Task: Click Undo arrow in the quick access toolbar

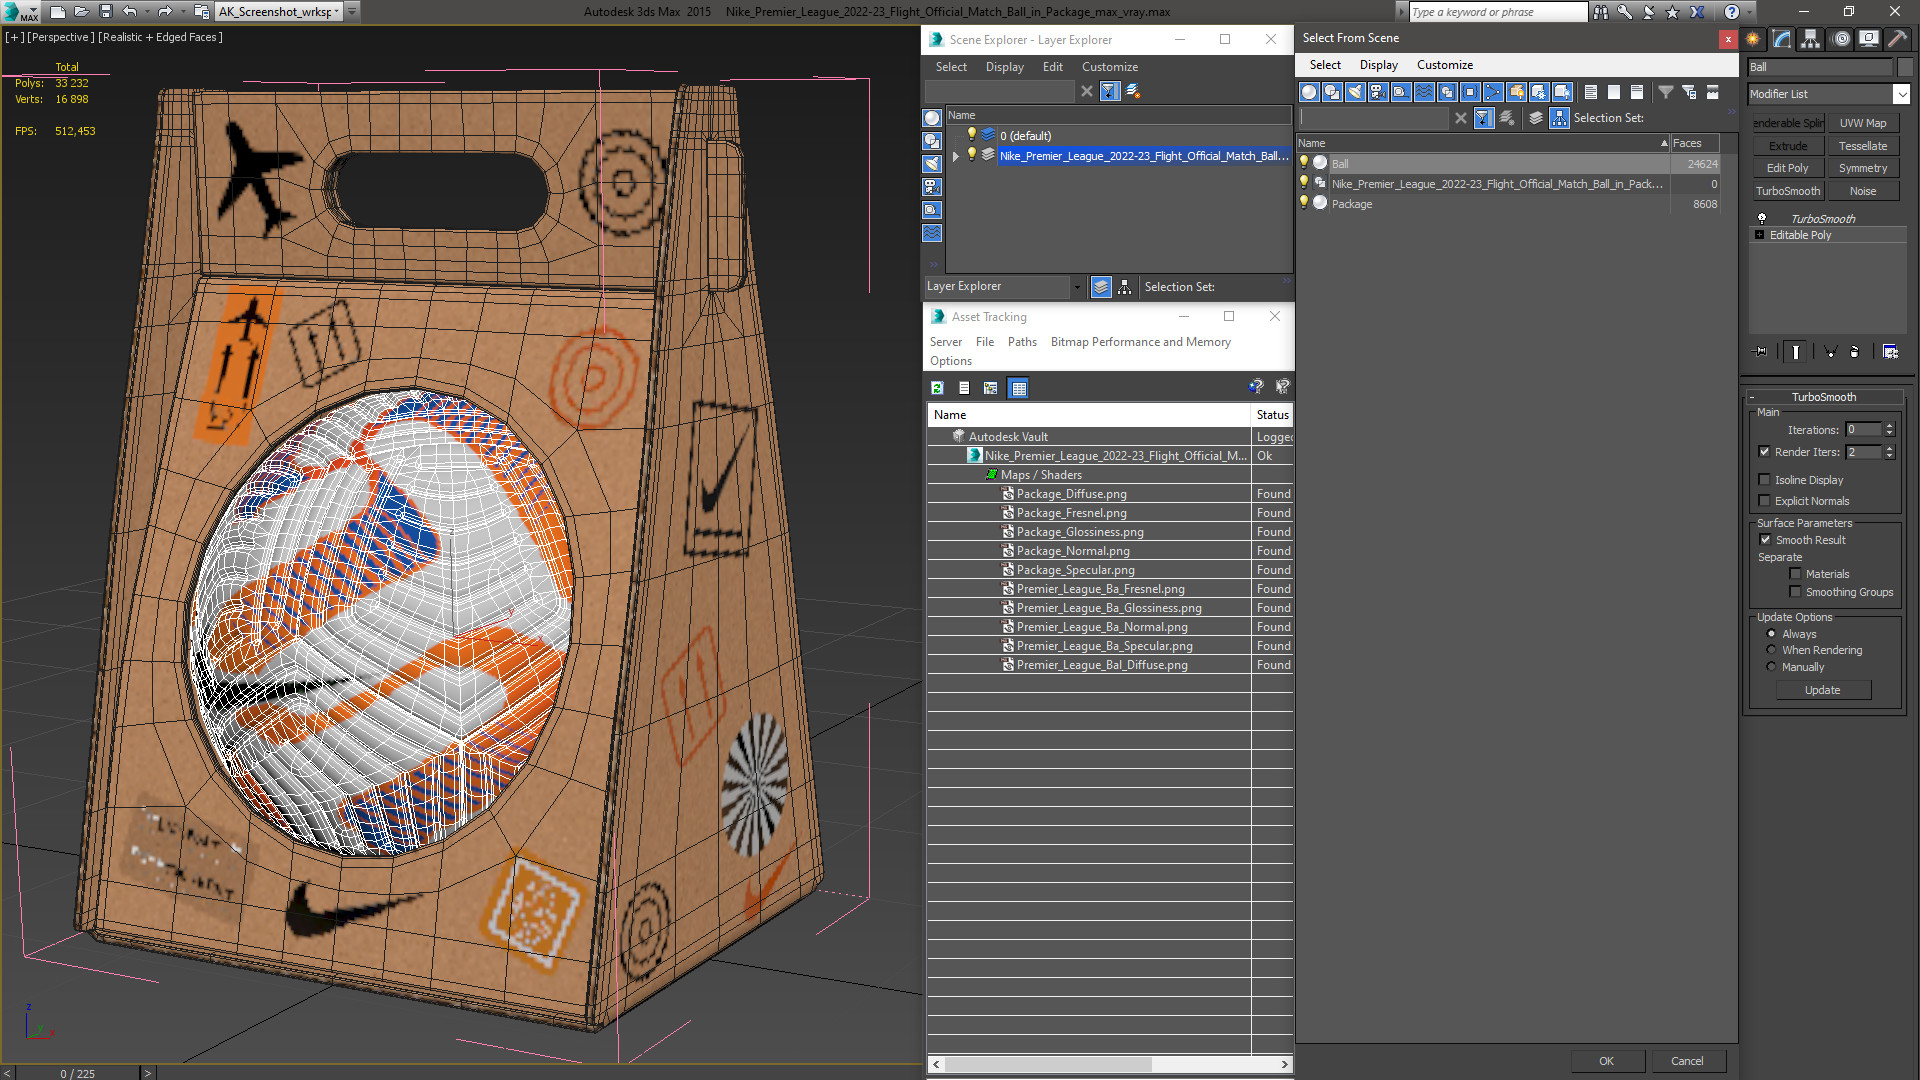Action: (130, 12)
